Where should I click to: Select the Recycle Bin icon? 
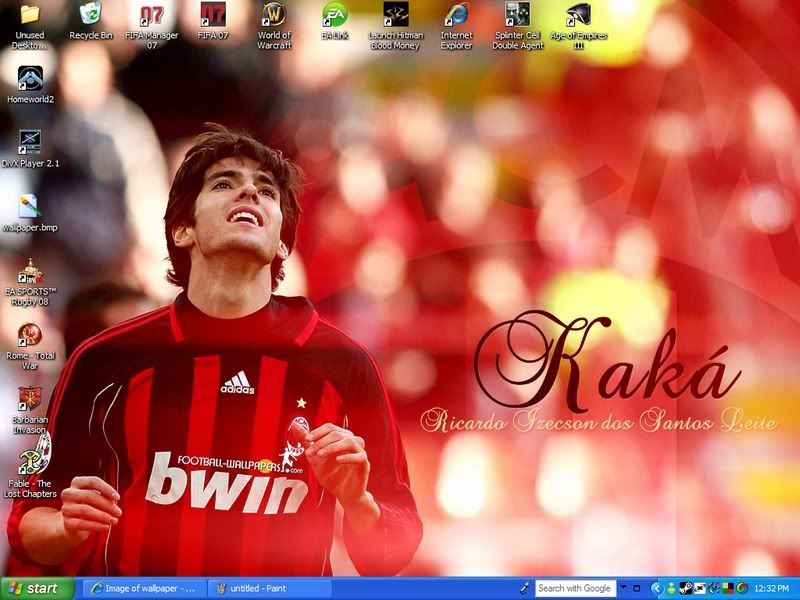click(90, 21)
